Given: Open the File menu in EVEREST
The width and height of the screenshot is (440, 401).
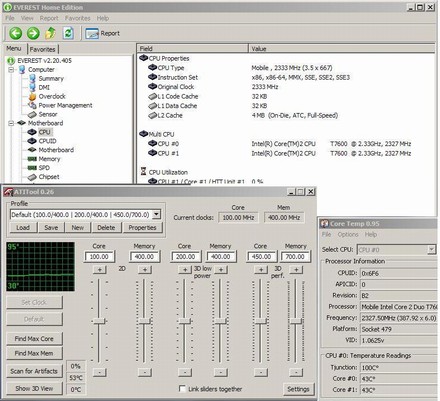Looking at the screenshot, I should (10, 18).
